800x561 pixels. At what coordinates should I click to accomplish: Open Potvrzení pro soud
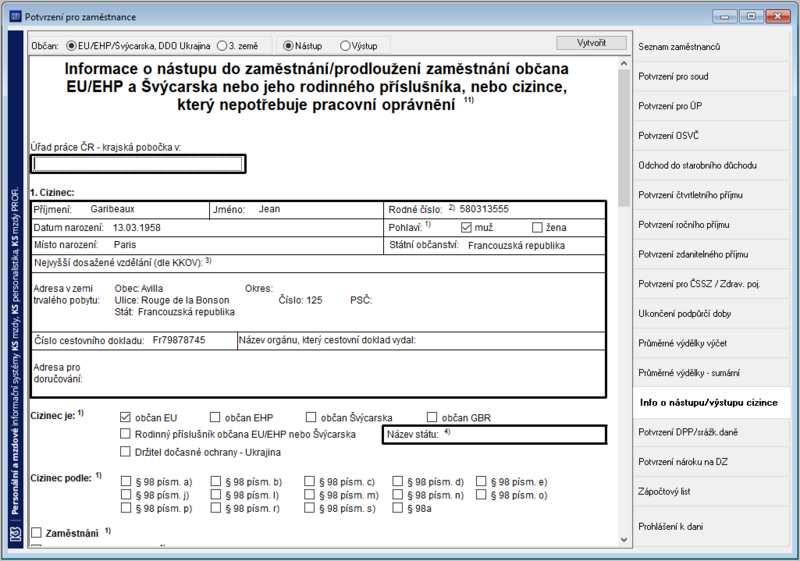(x=711, y=76)
